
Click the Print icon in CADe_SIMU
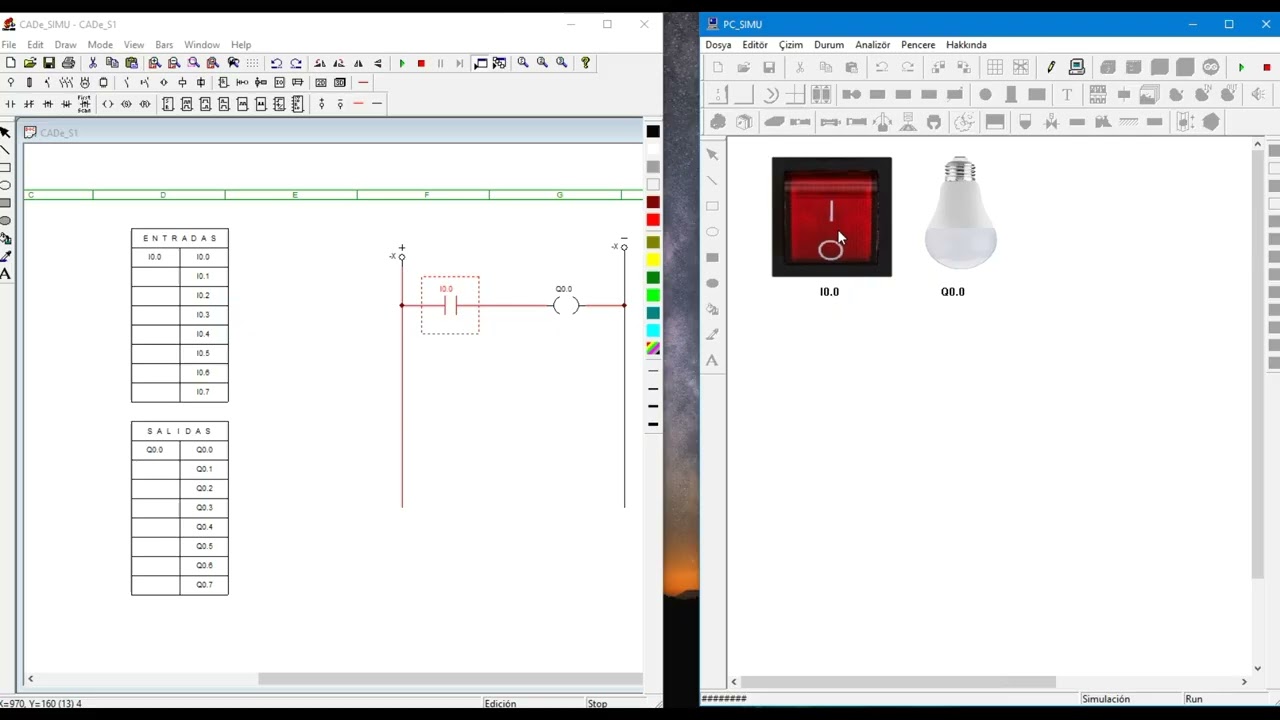68,63
